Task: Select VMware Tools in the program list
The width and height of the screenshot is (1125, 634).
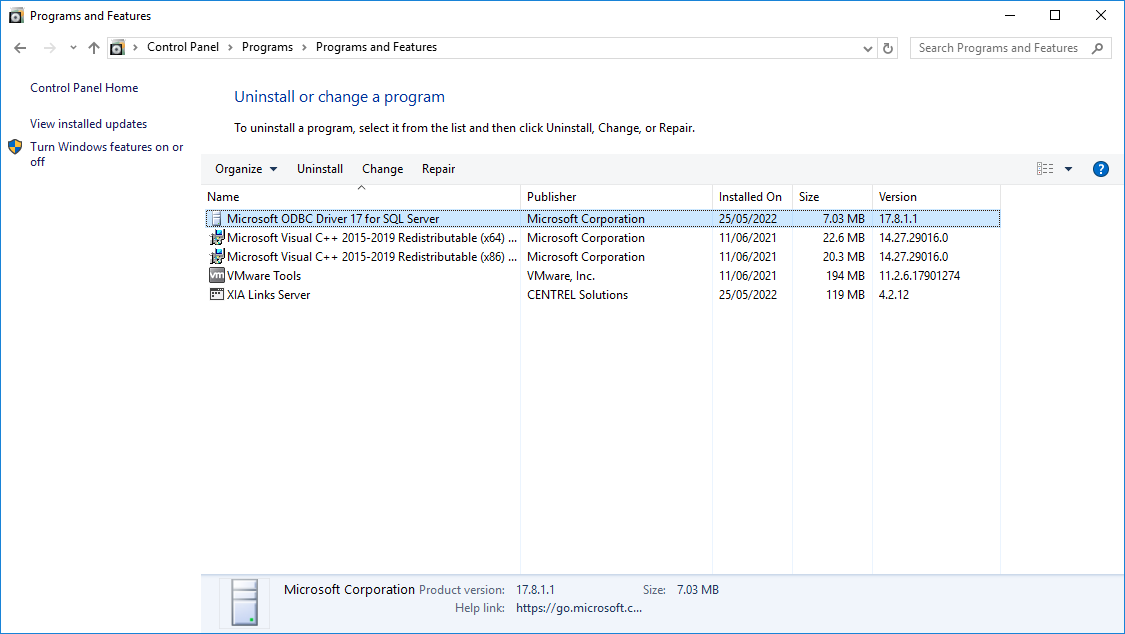Action: click(x=603, y=276)
